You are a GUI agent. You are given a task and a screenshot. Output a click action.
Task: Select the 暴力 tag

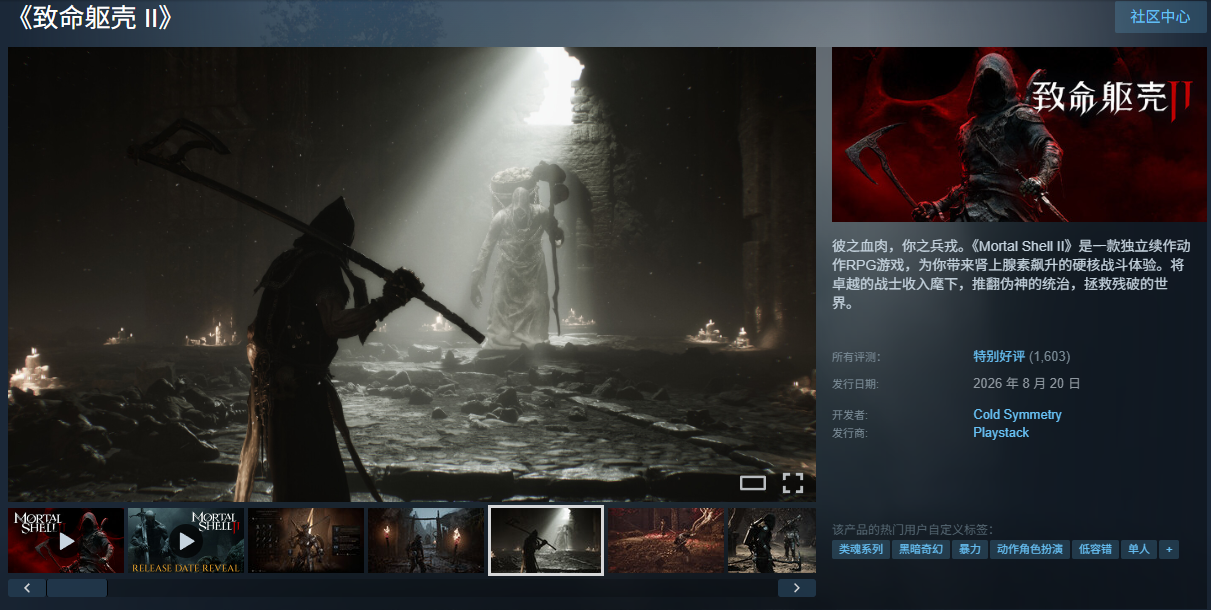click(970, 549)
